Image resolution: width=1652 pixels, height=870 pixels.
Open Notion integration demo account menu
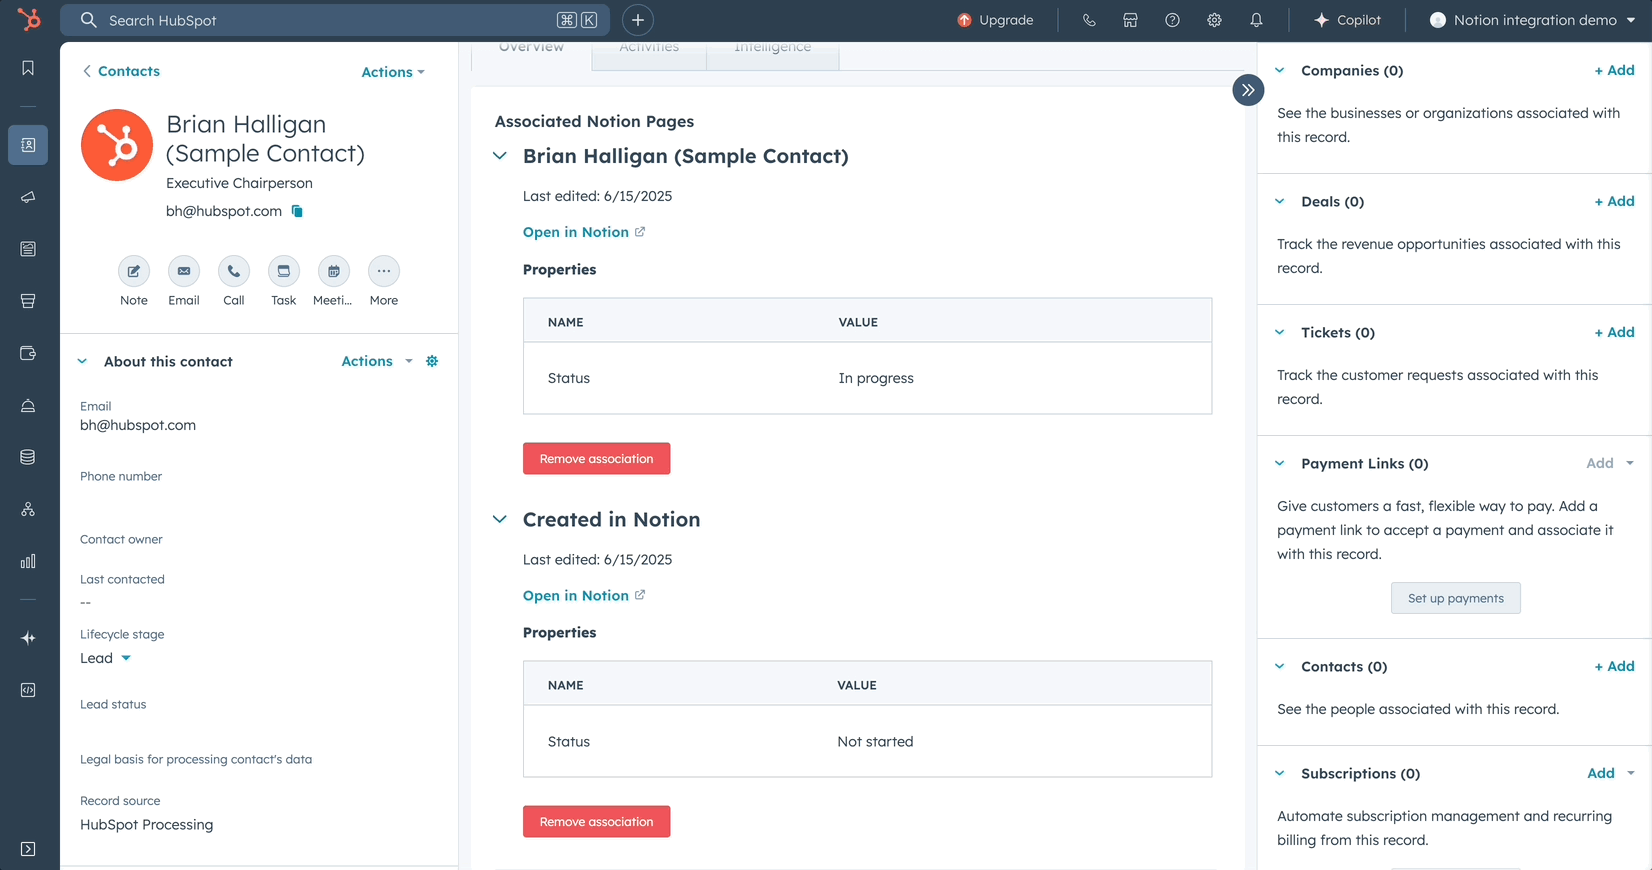coord(1533,20)
